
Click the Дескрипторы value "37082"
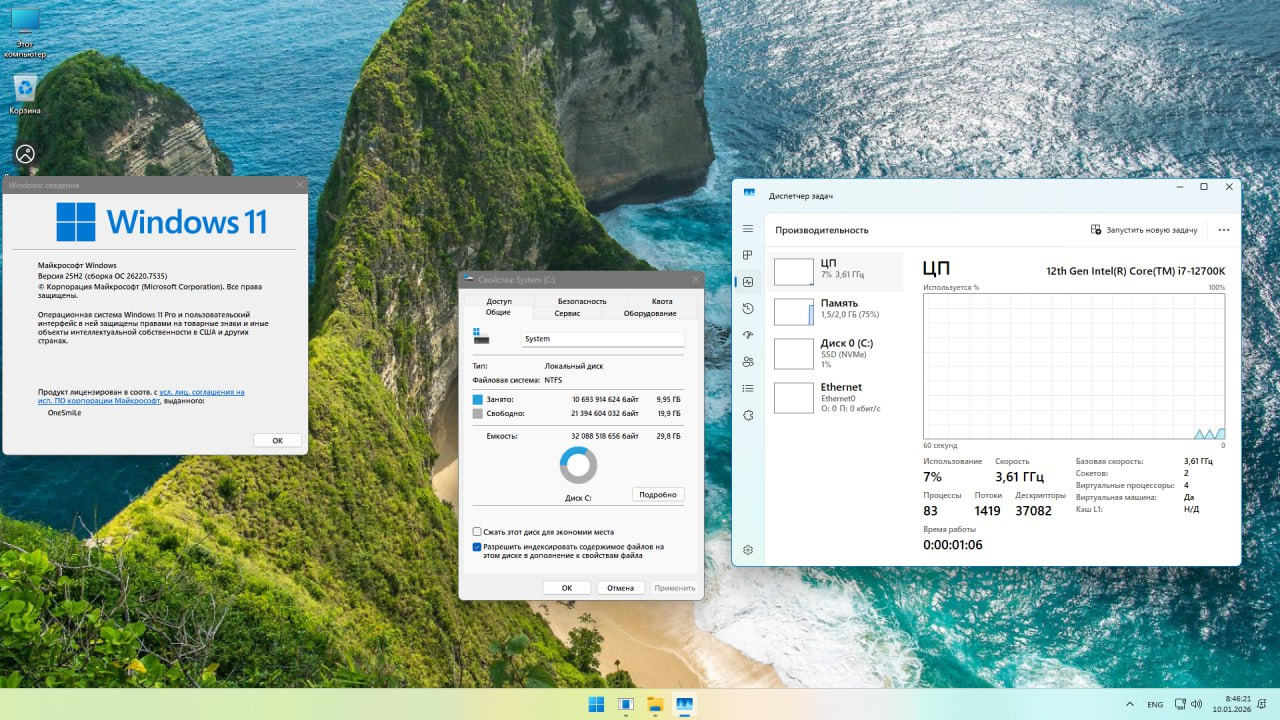tap(1033, 511)
